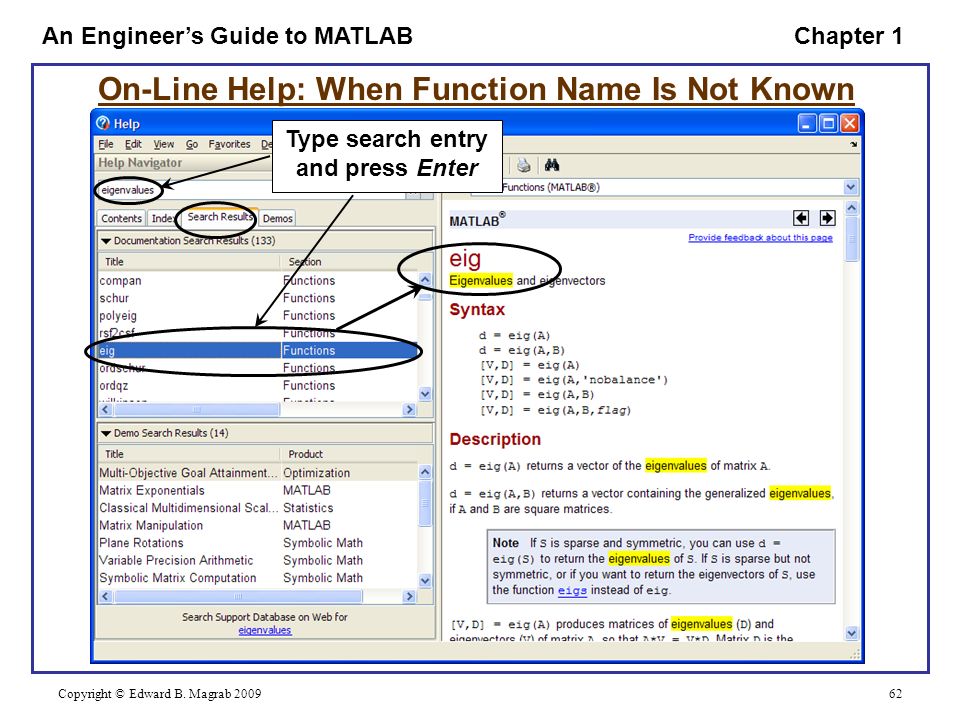Select the ordqz result row
Image resolution: width=960 pixels, height=720 pixels.
click(x=257, y=386)
